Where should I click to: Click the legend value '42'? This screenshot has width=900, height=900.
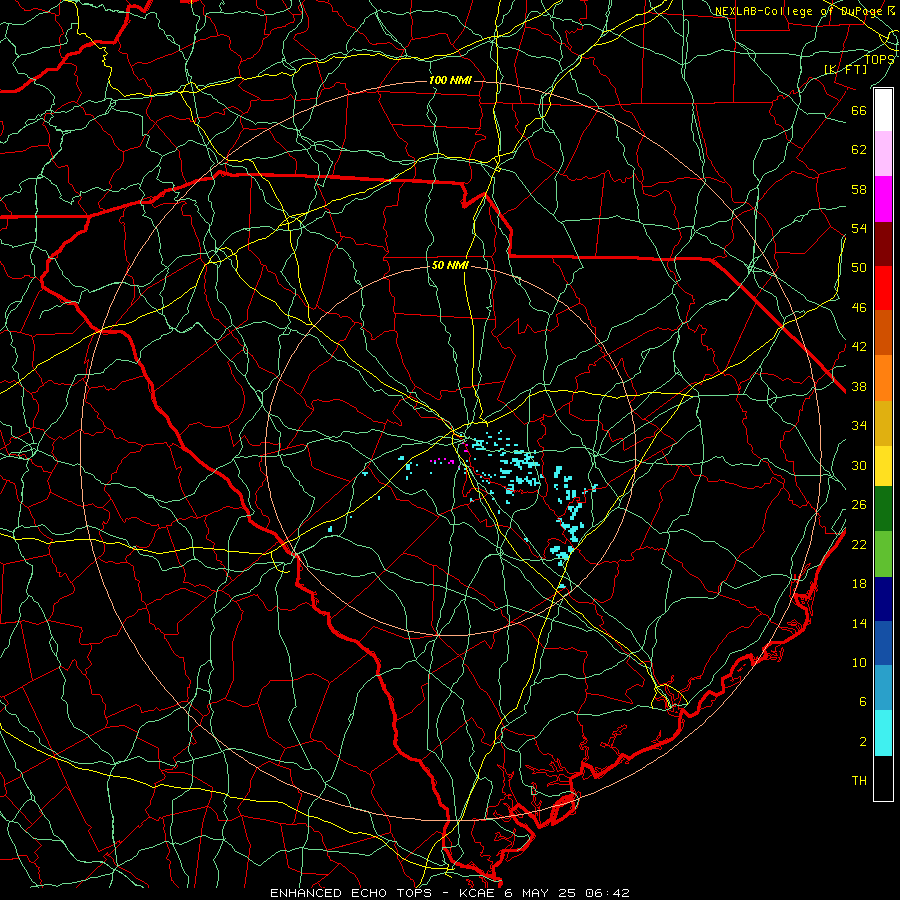859,346
